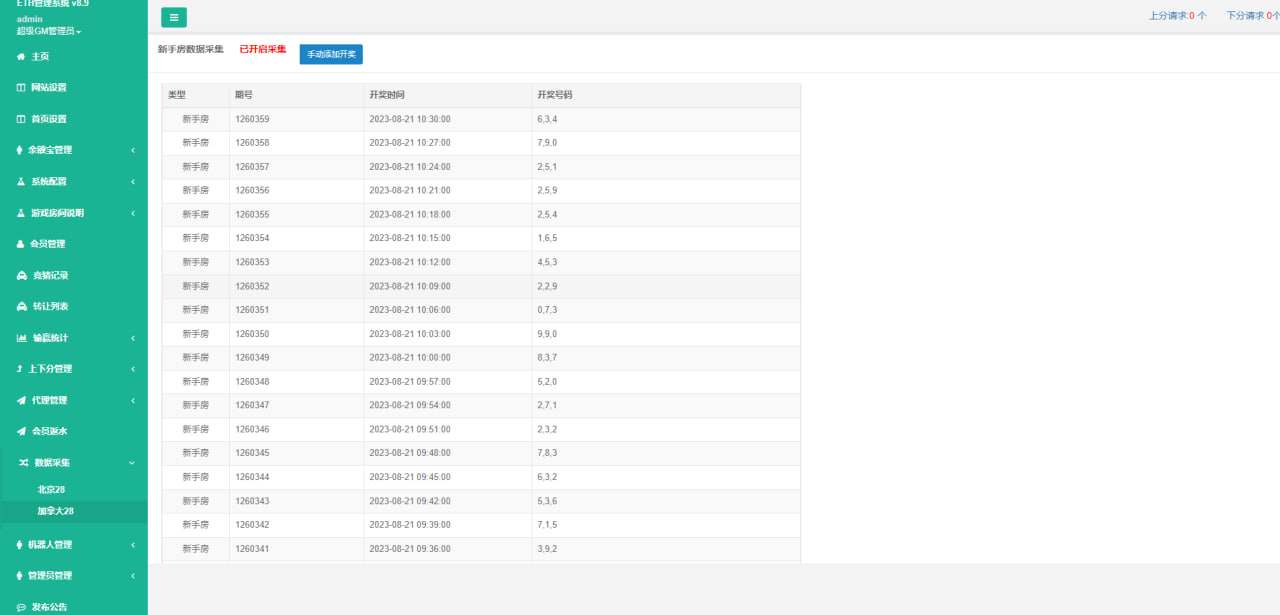
Task: Click the winning numbers 0,7,3
Action: (x=547, y=310)
